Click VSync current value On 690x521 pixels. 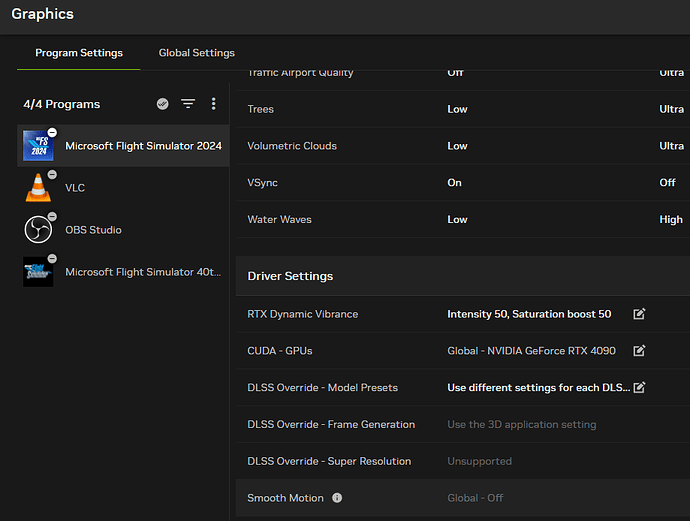(x=455, y=183)
